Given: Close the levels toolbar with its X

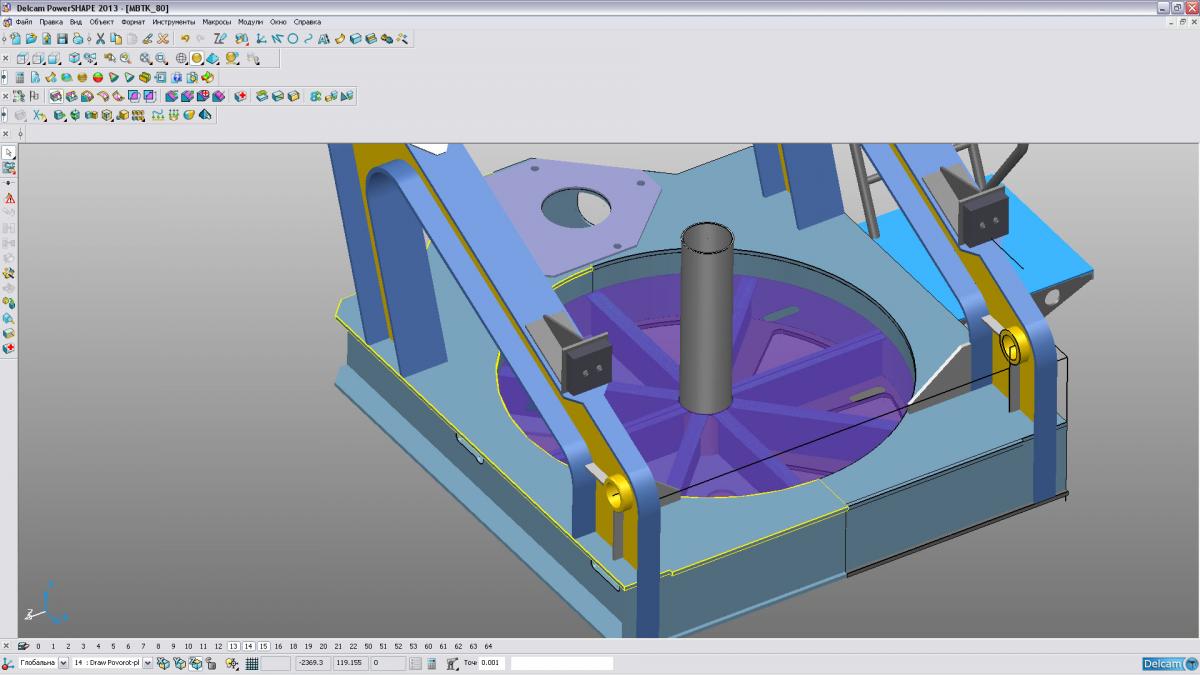Looking at the screenshot, I should point(7,646).
